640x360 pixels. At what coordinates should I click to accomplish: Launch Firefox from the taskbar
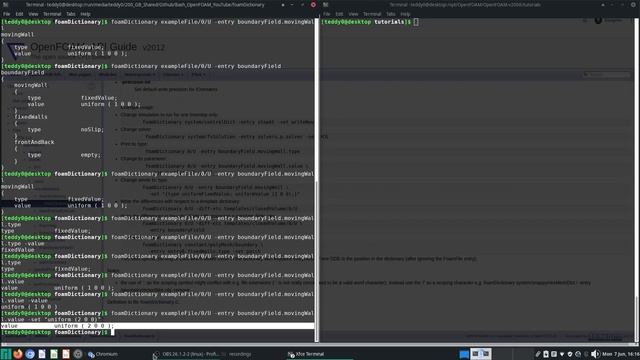coord(18,354)
